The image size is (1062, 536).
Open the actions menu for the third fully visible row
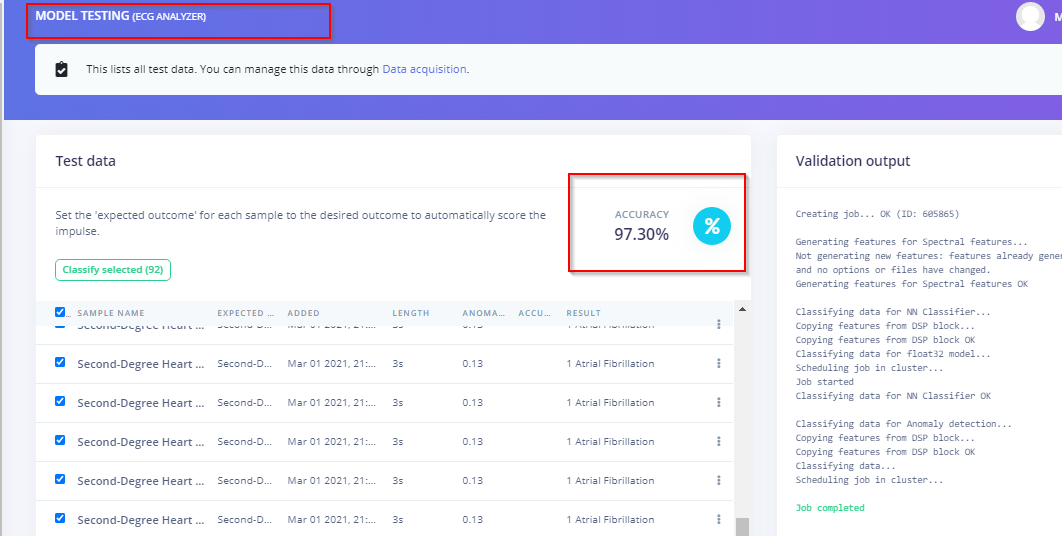click(x=718, y=442)
